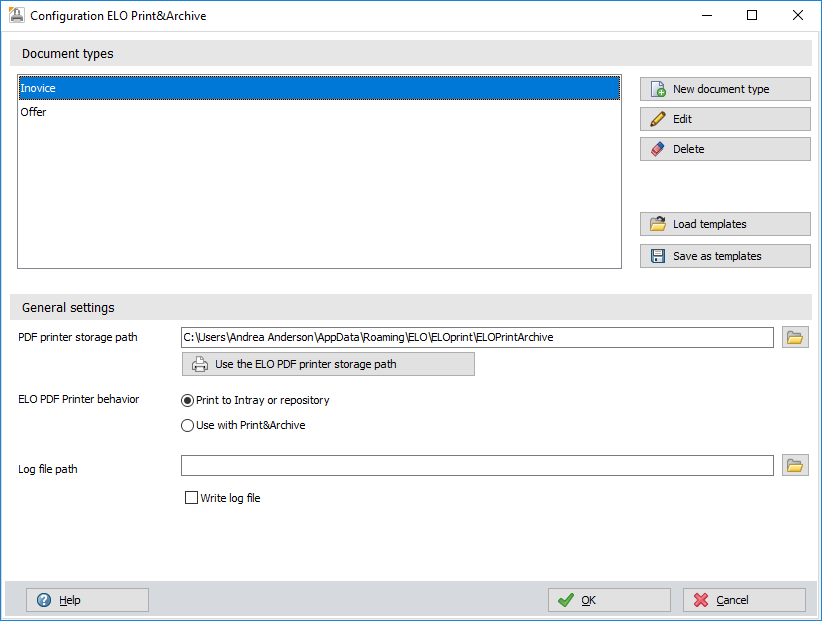This screenshot has height=621, width=822.
Task: Edit the selected document type
Action: pyautogui.click(x=725, y=119)
